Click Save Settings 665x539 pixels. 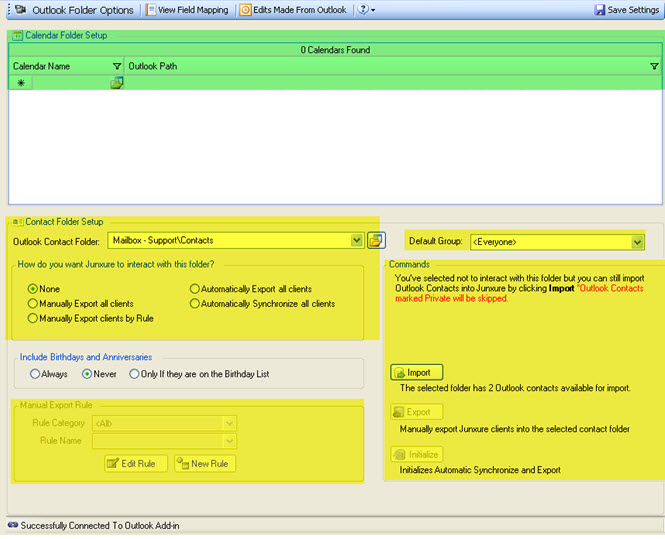coord(626,10)
